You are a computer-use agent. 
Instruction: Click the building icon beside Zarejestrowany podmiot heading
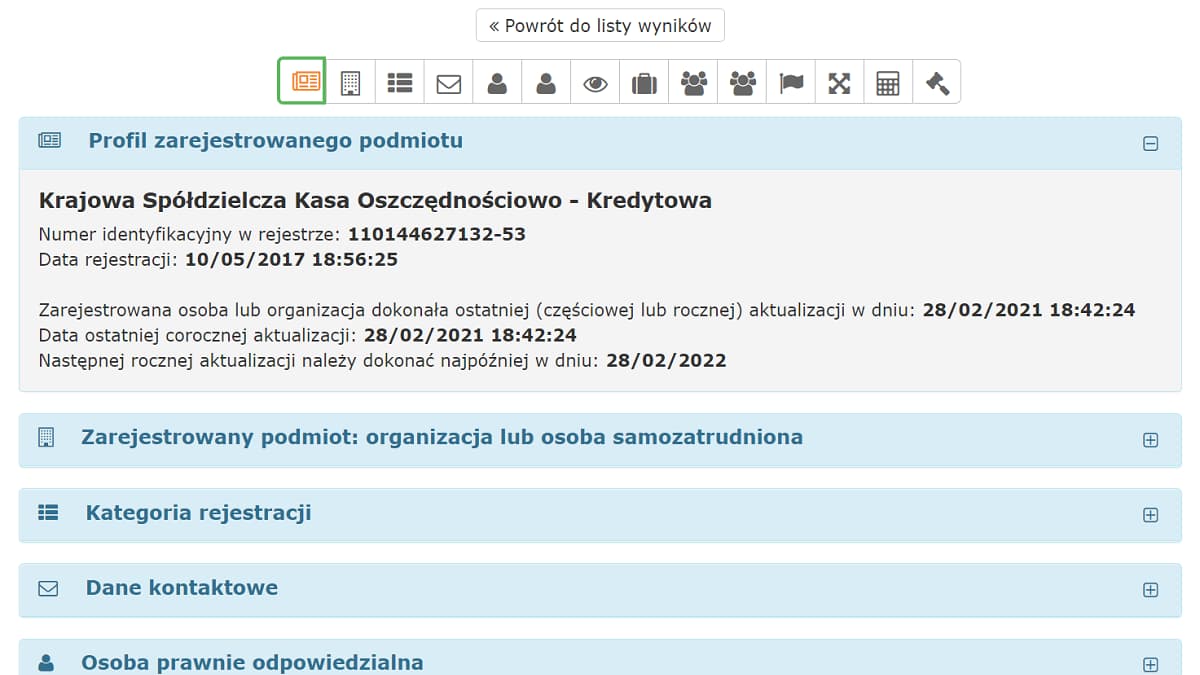coord(45,438)
